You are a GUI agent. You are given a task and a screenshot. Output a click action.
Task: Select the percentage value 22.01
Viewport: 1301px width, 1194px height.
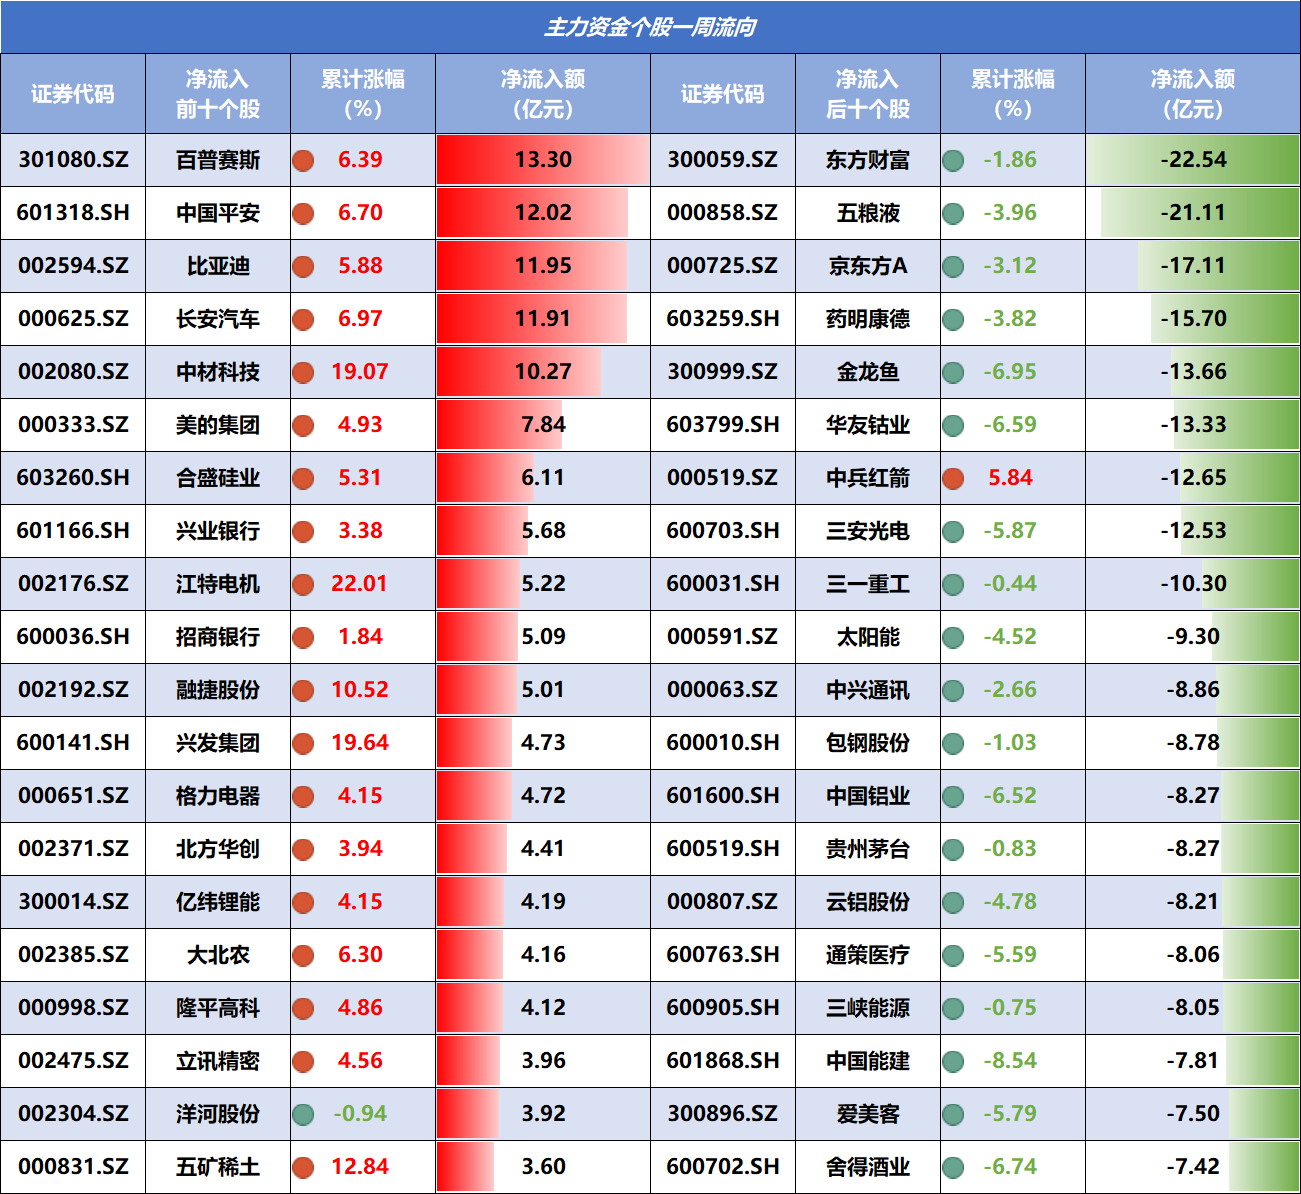(360, 584)
